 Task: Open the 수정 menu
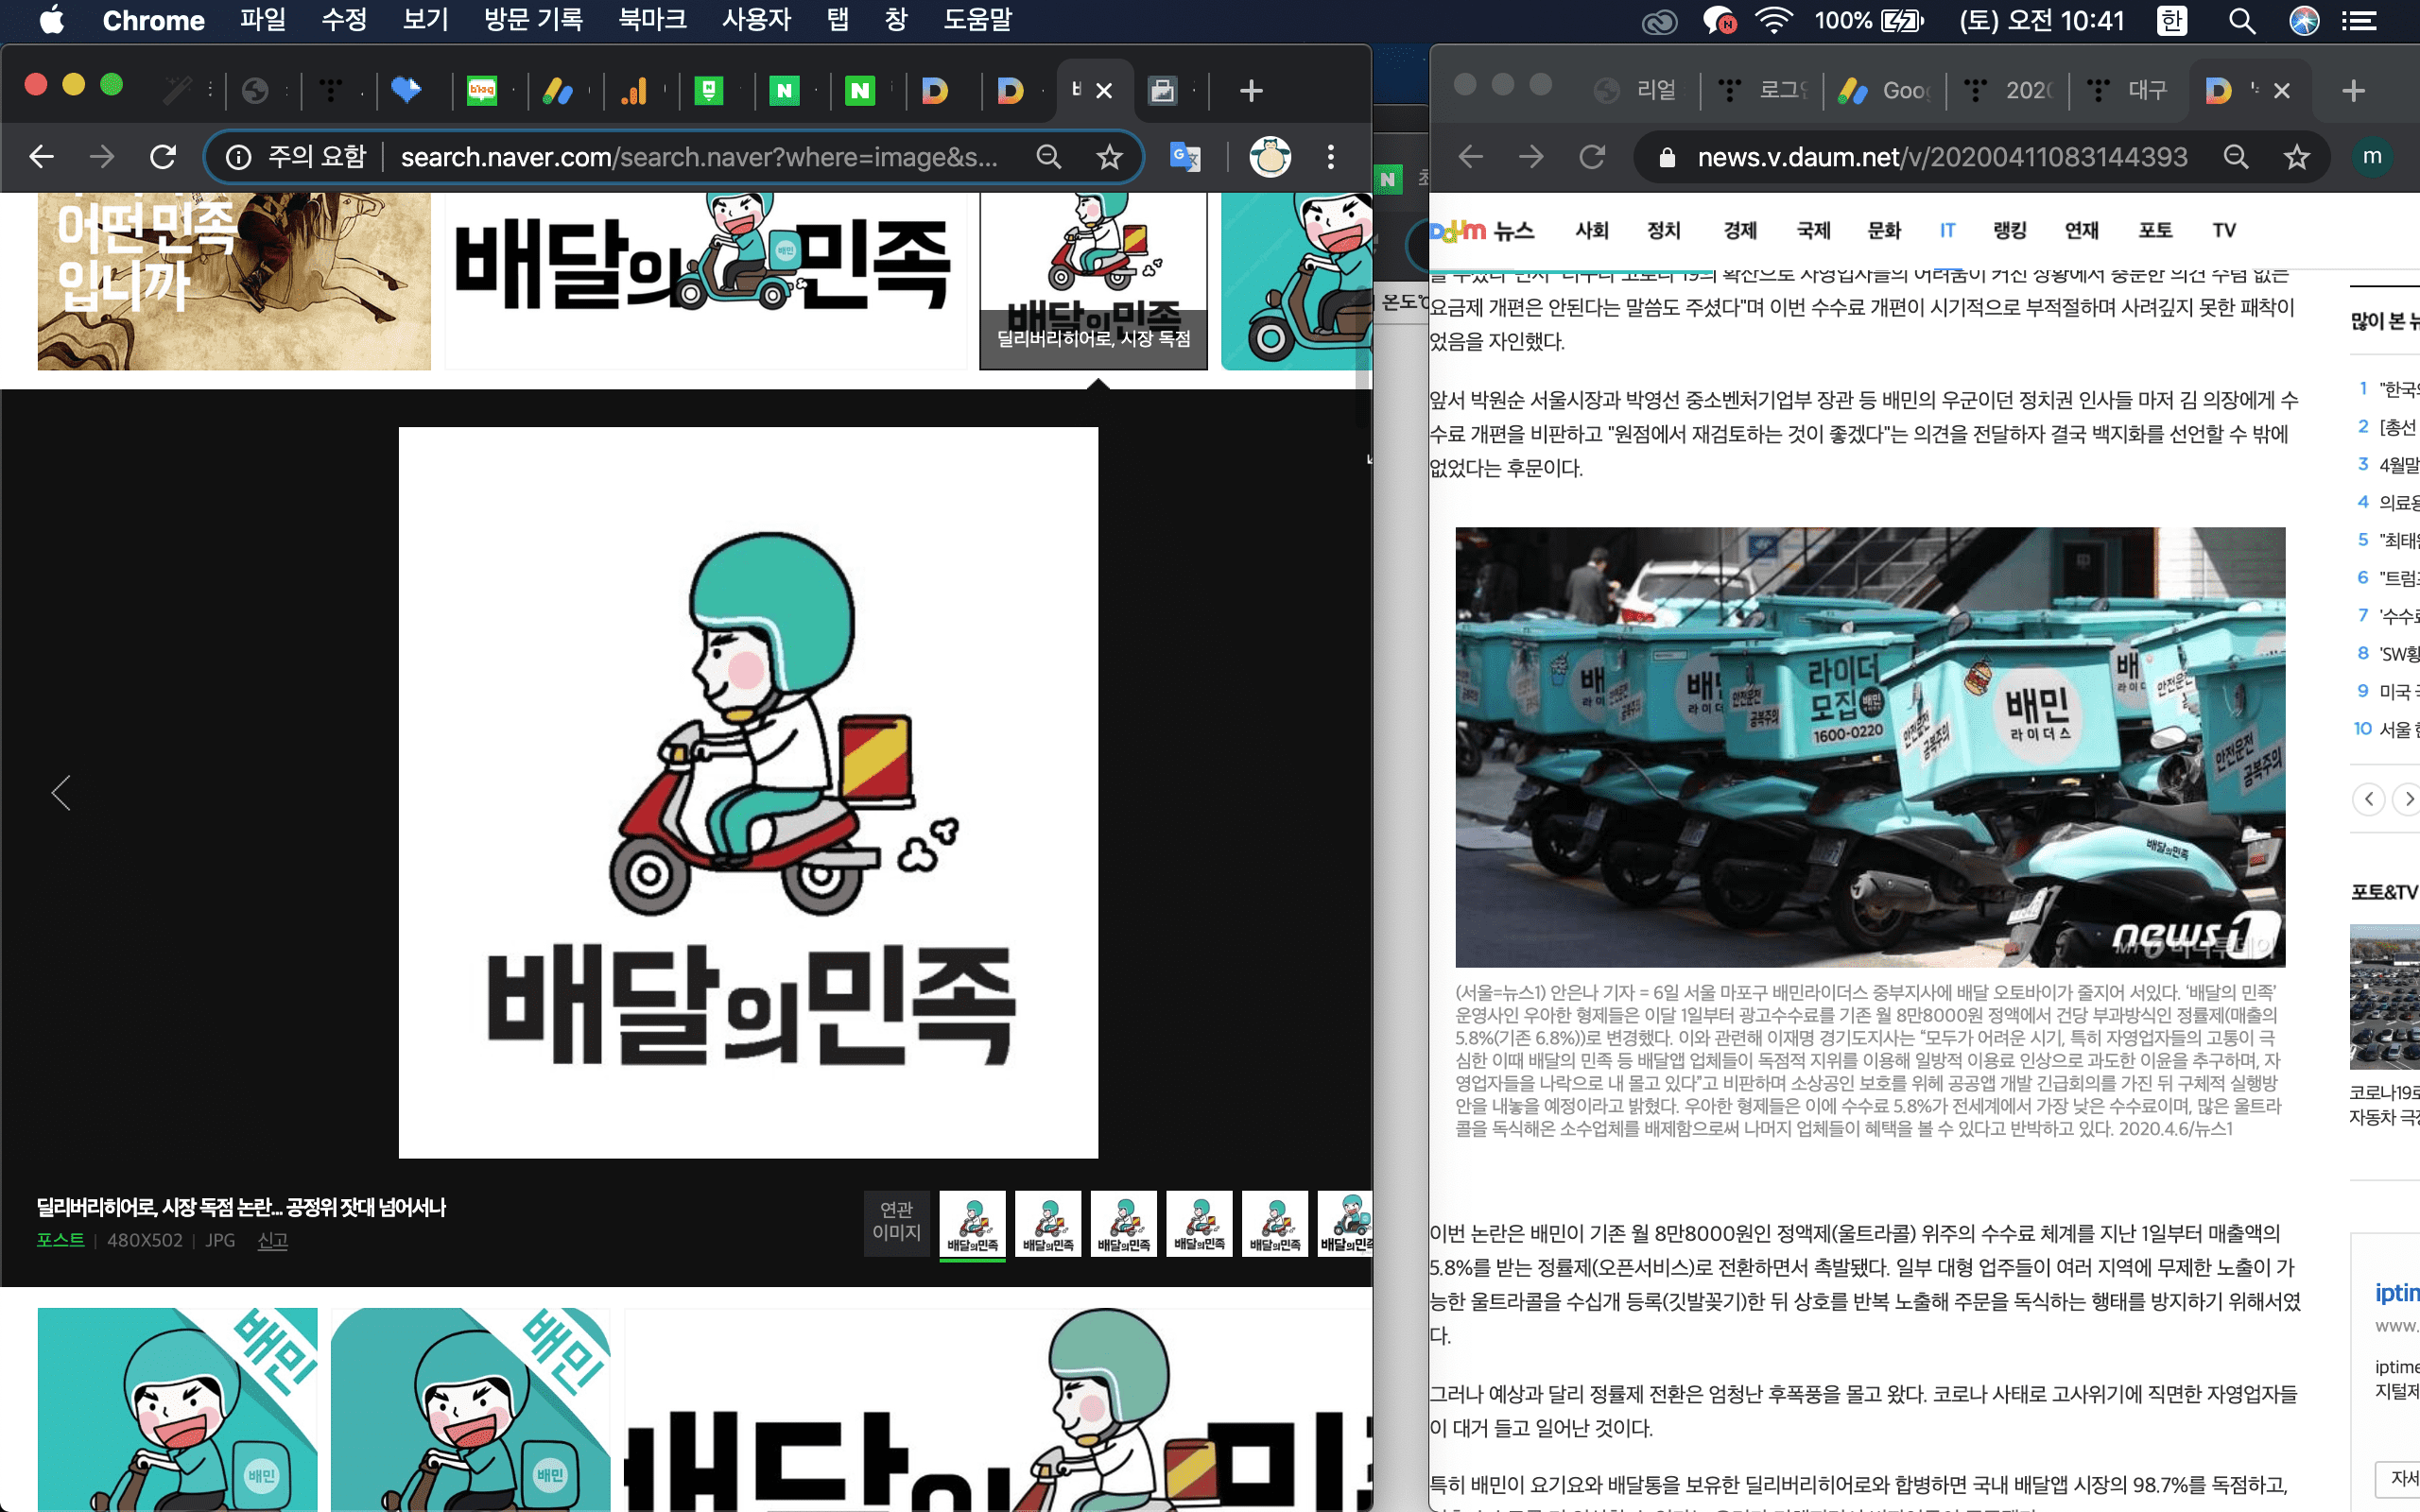pyautogui.click(x=344, y=20)
